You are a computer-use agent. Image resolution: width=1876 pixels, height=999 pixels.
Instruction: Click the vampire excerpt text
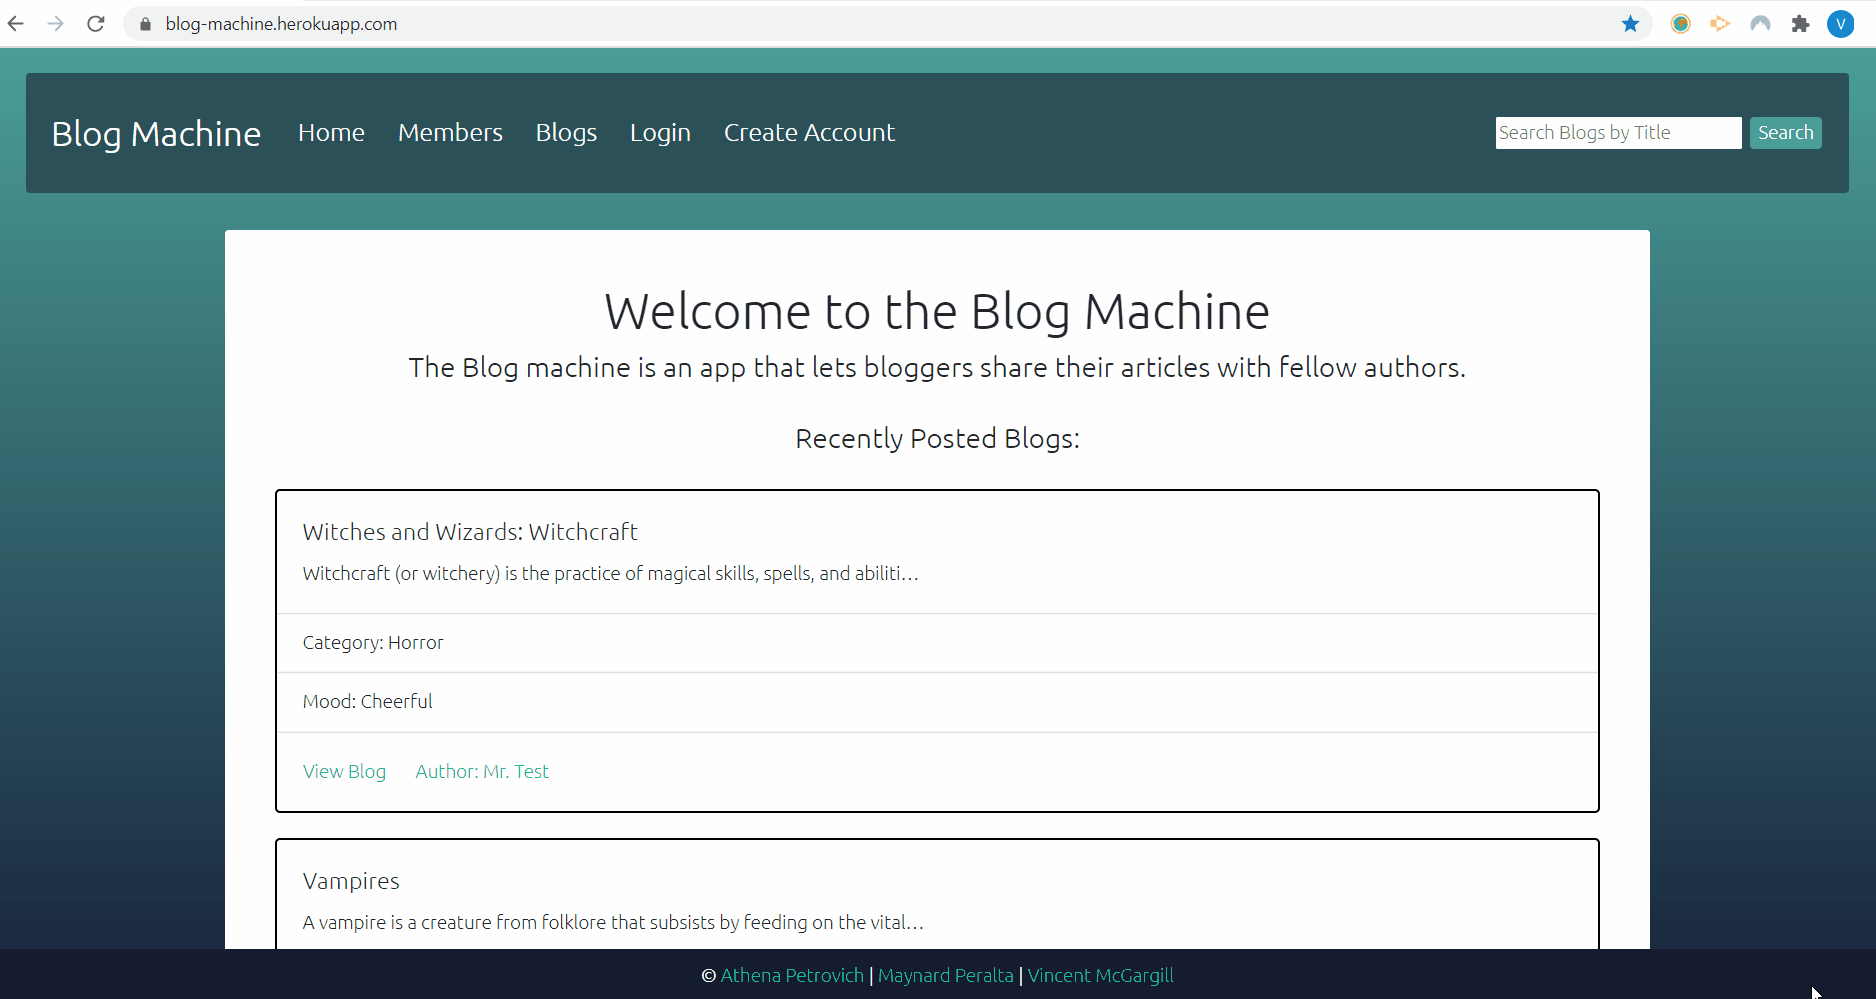click(x=613, y=922)
